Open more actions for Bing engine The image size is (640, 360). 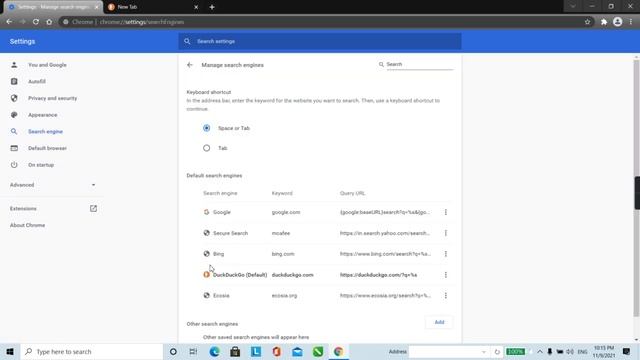coord(446,254)
